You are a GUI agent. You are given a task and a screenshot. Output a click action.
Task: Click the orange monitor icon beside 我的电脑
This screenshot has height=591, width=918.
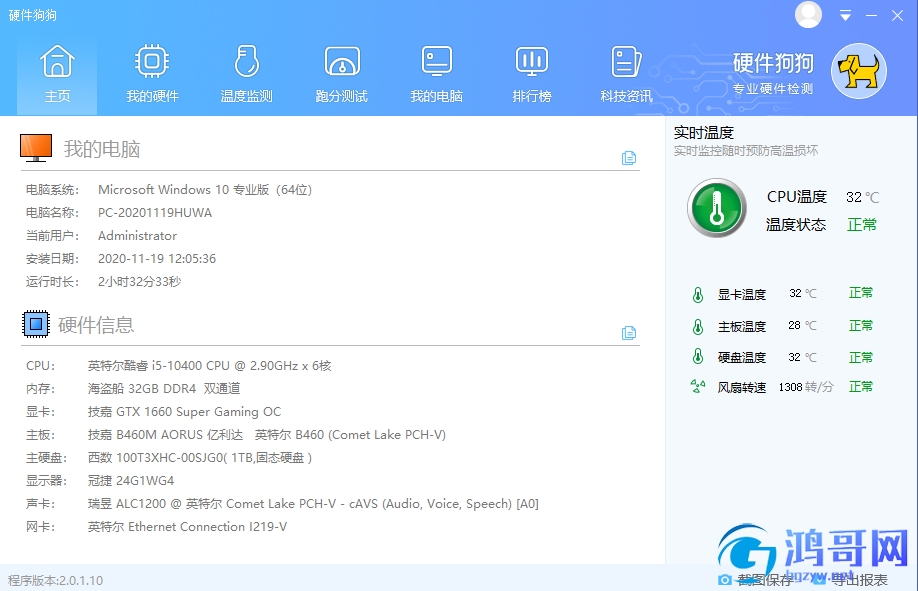36,148
